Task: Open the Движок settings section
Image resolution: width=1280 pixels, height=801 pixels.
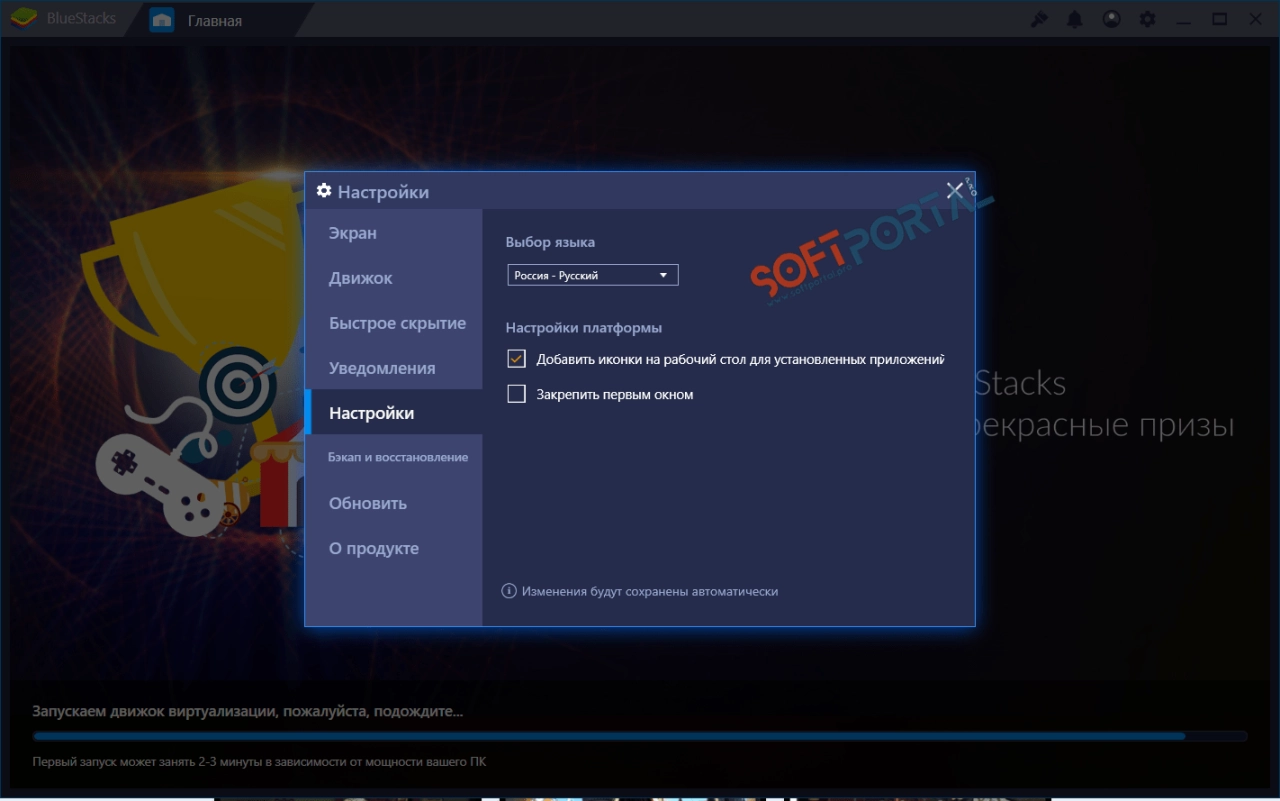Action: pos(394,278)
